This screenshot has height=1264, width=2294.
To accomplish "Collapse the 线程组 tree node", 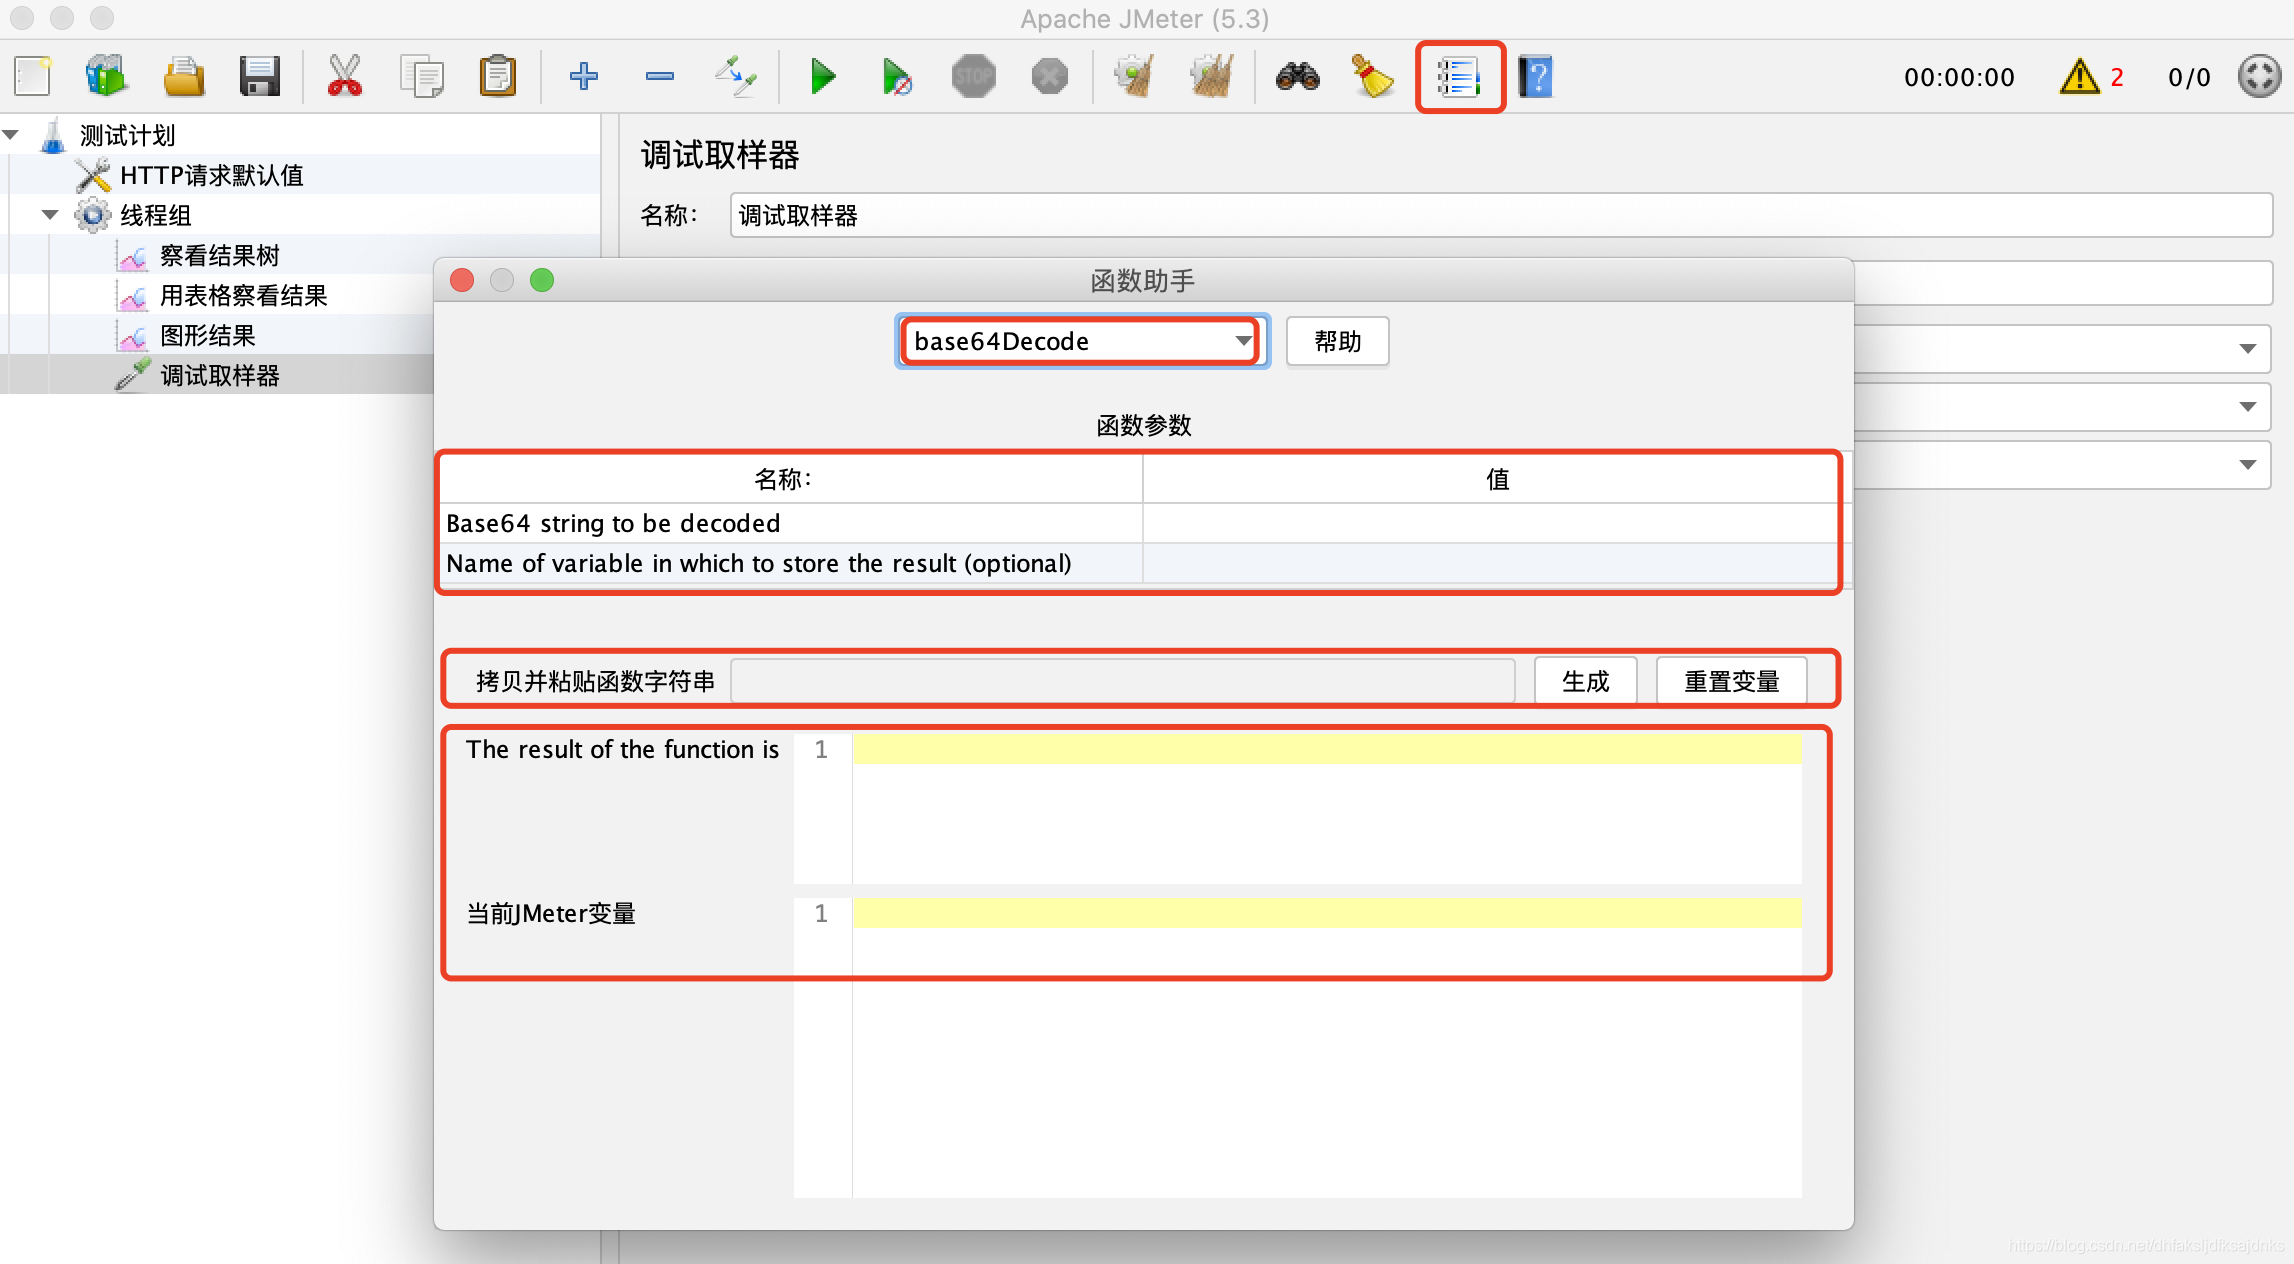I will coord(50,215).
